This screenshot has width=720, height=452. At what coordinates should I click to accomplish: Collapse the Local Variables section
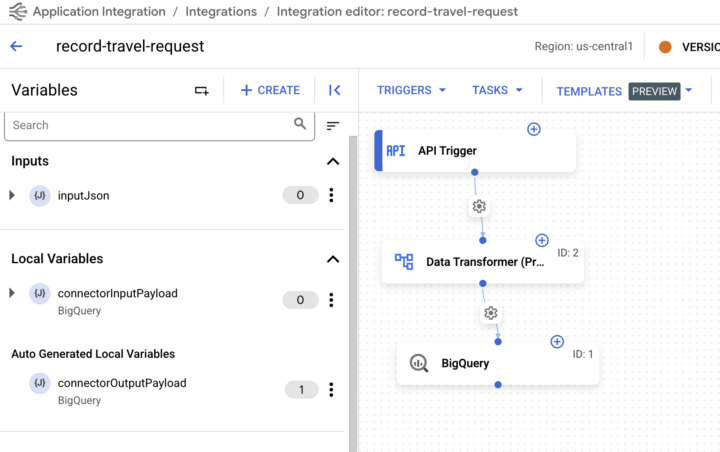tap(333, 259)
